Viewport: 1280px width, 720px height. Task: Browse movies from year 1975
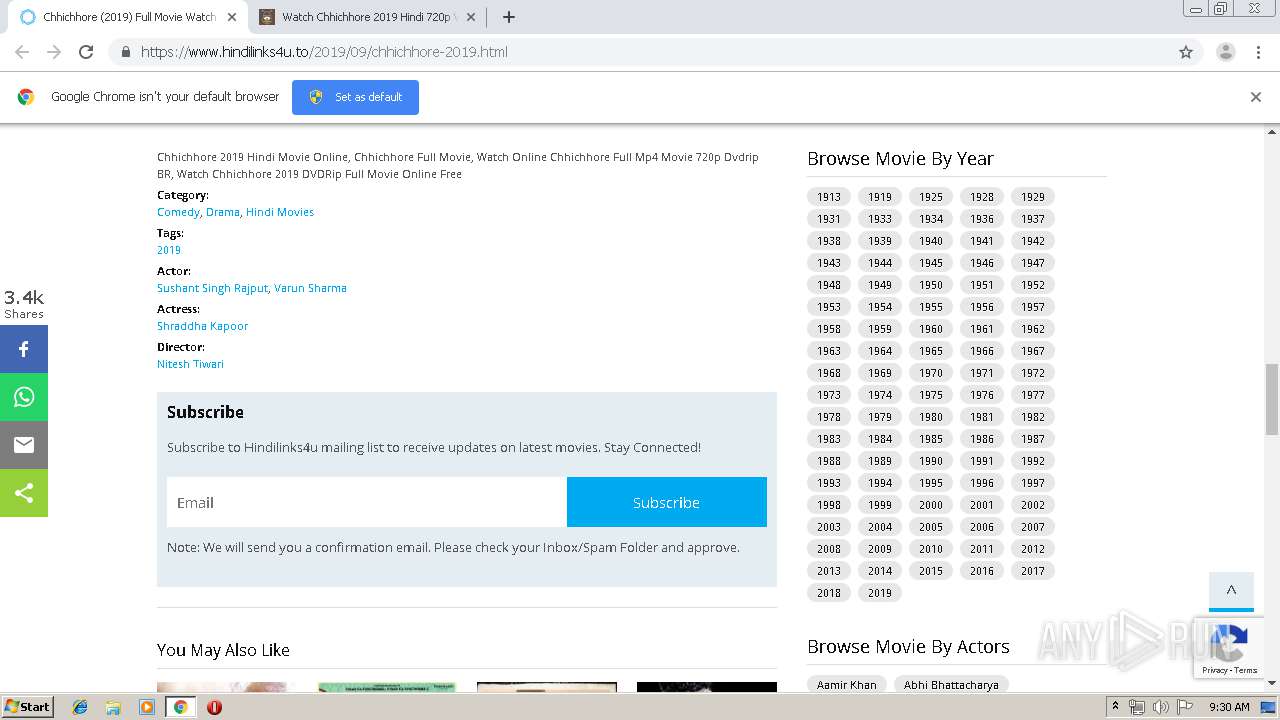[931, 395]
